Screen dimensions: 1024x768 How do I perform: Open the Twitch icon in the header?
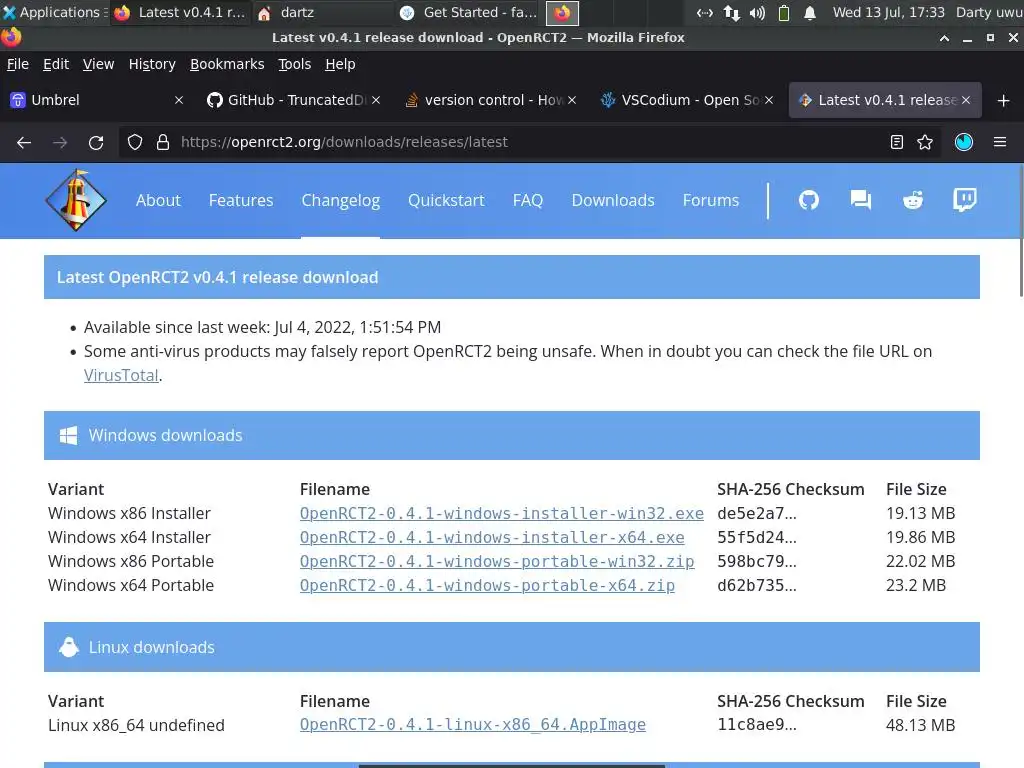pos(965,200)
